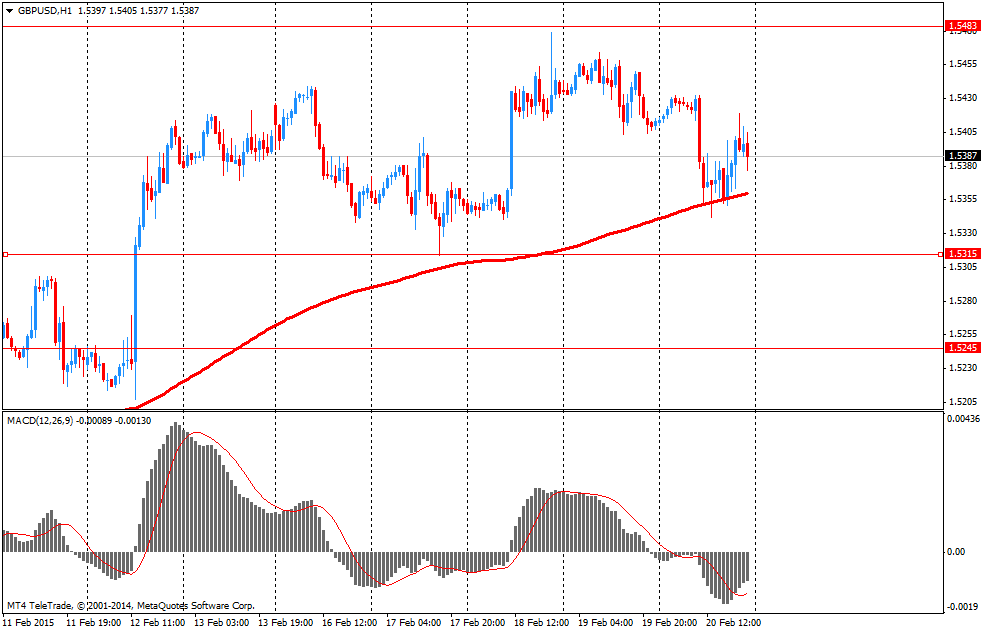Click the GBPUSD,H1 chart title text
This screenshot has height=631, width=983.
(45, 11)
